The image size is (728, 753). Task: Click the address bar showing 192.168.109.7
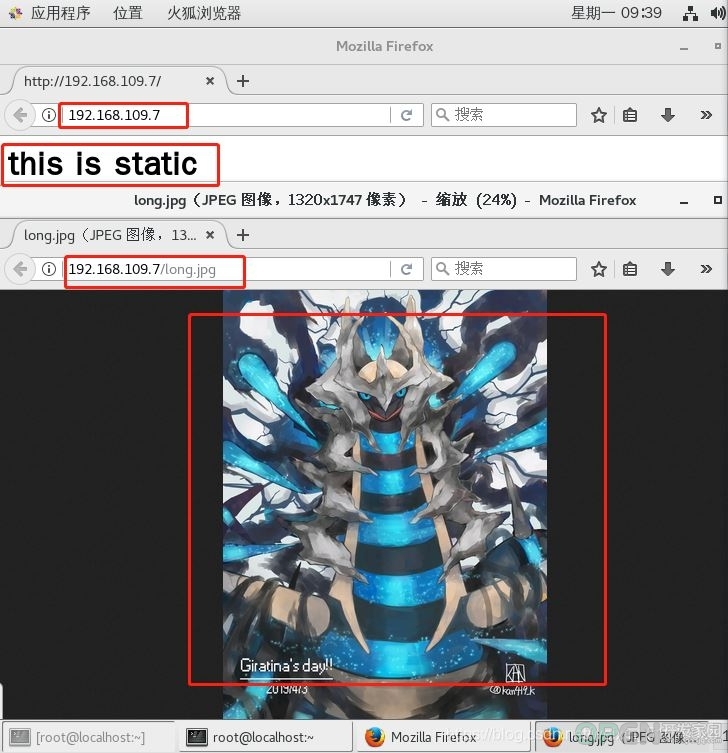click(x=226, y=115)
